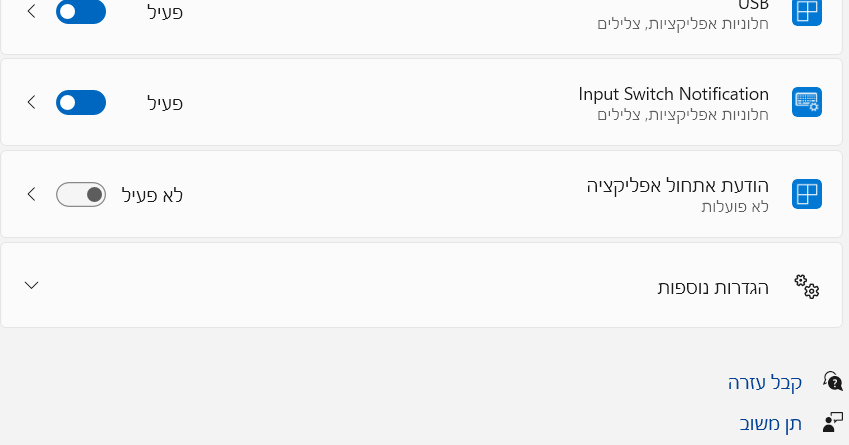Click the USB app icon
The height and width of the screenshot is (445, 849).
pyautogui.click(x=806, y=11)
